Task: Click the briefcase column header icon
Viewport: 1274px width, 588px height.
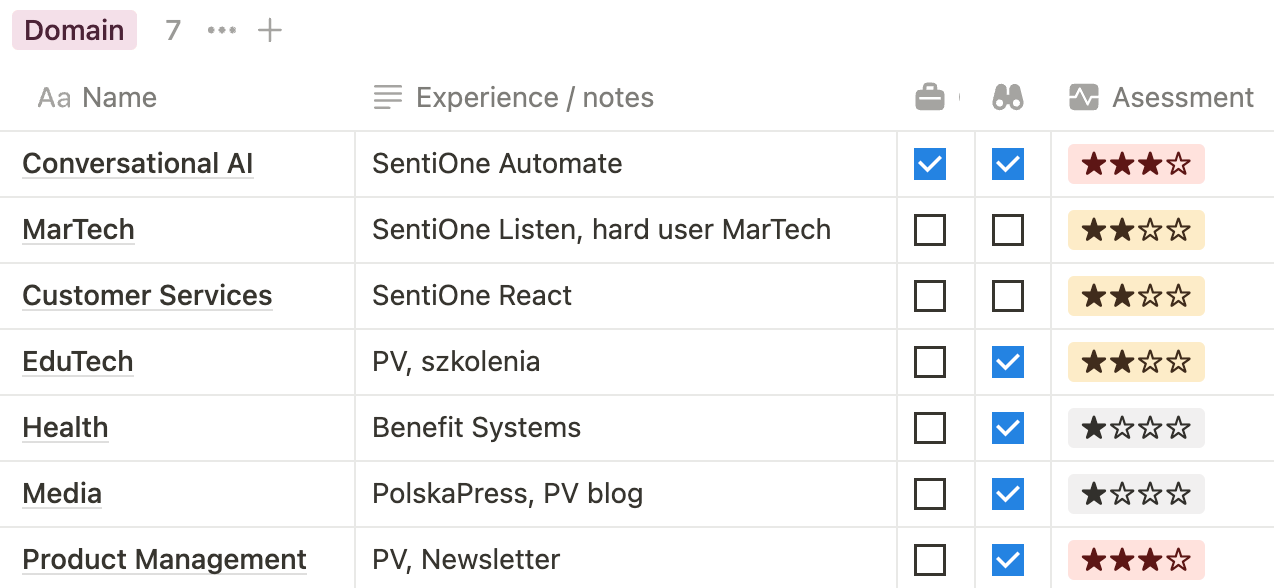Action: (x=930, y=97)
